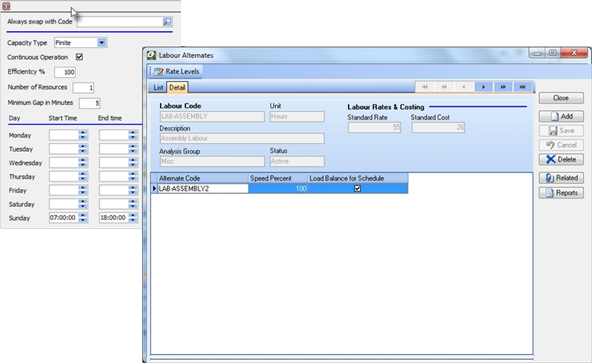Click the Sunday Start Time value 07:00:00

[63, 218]
